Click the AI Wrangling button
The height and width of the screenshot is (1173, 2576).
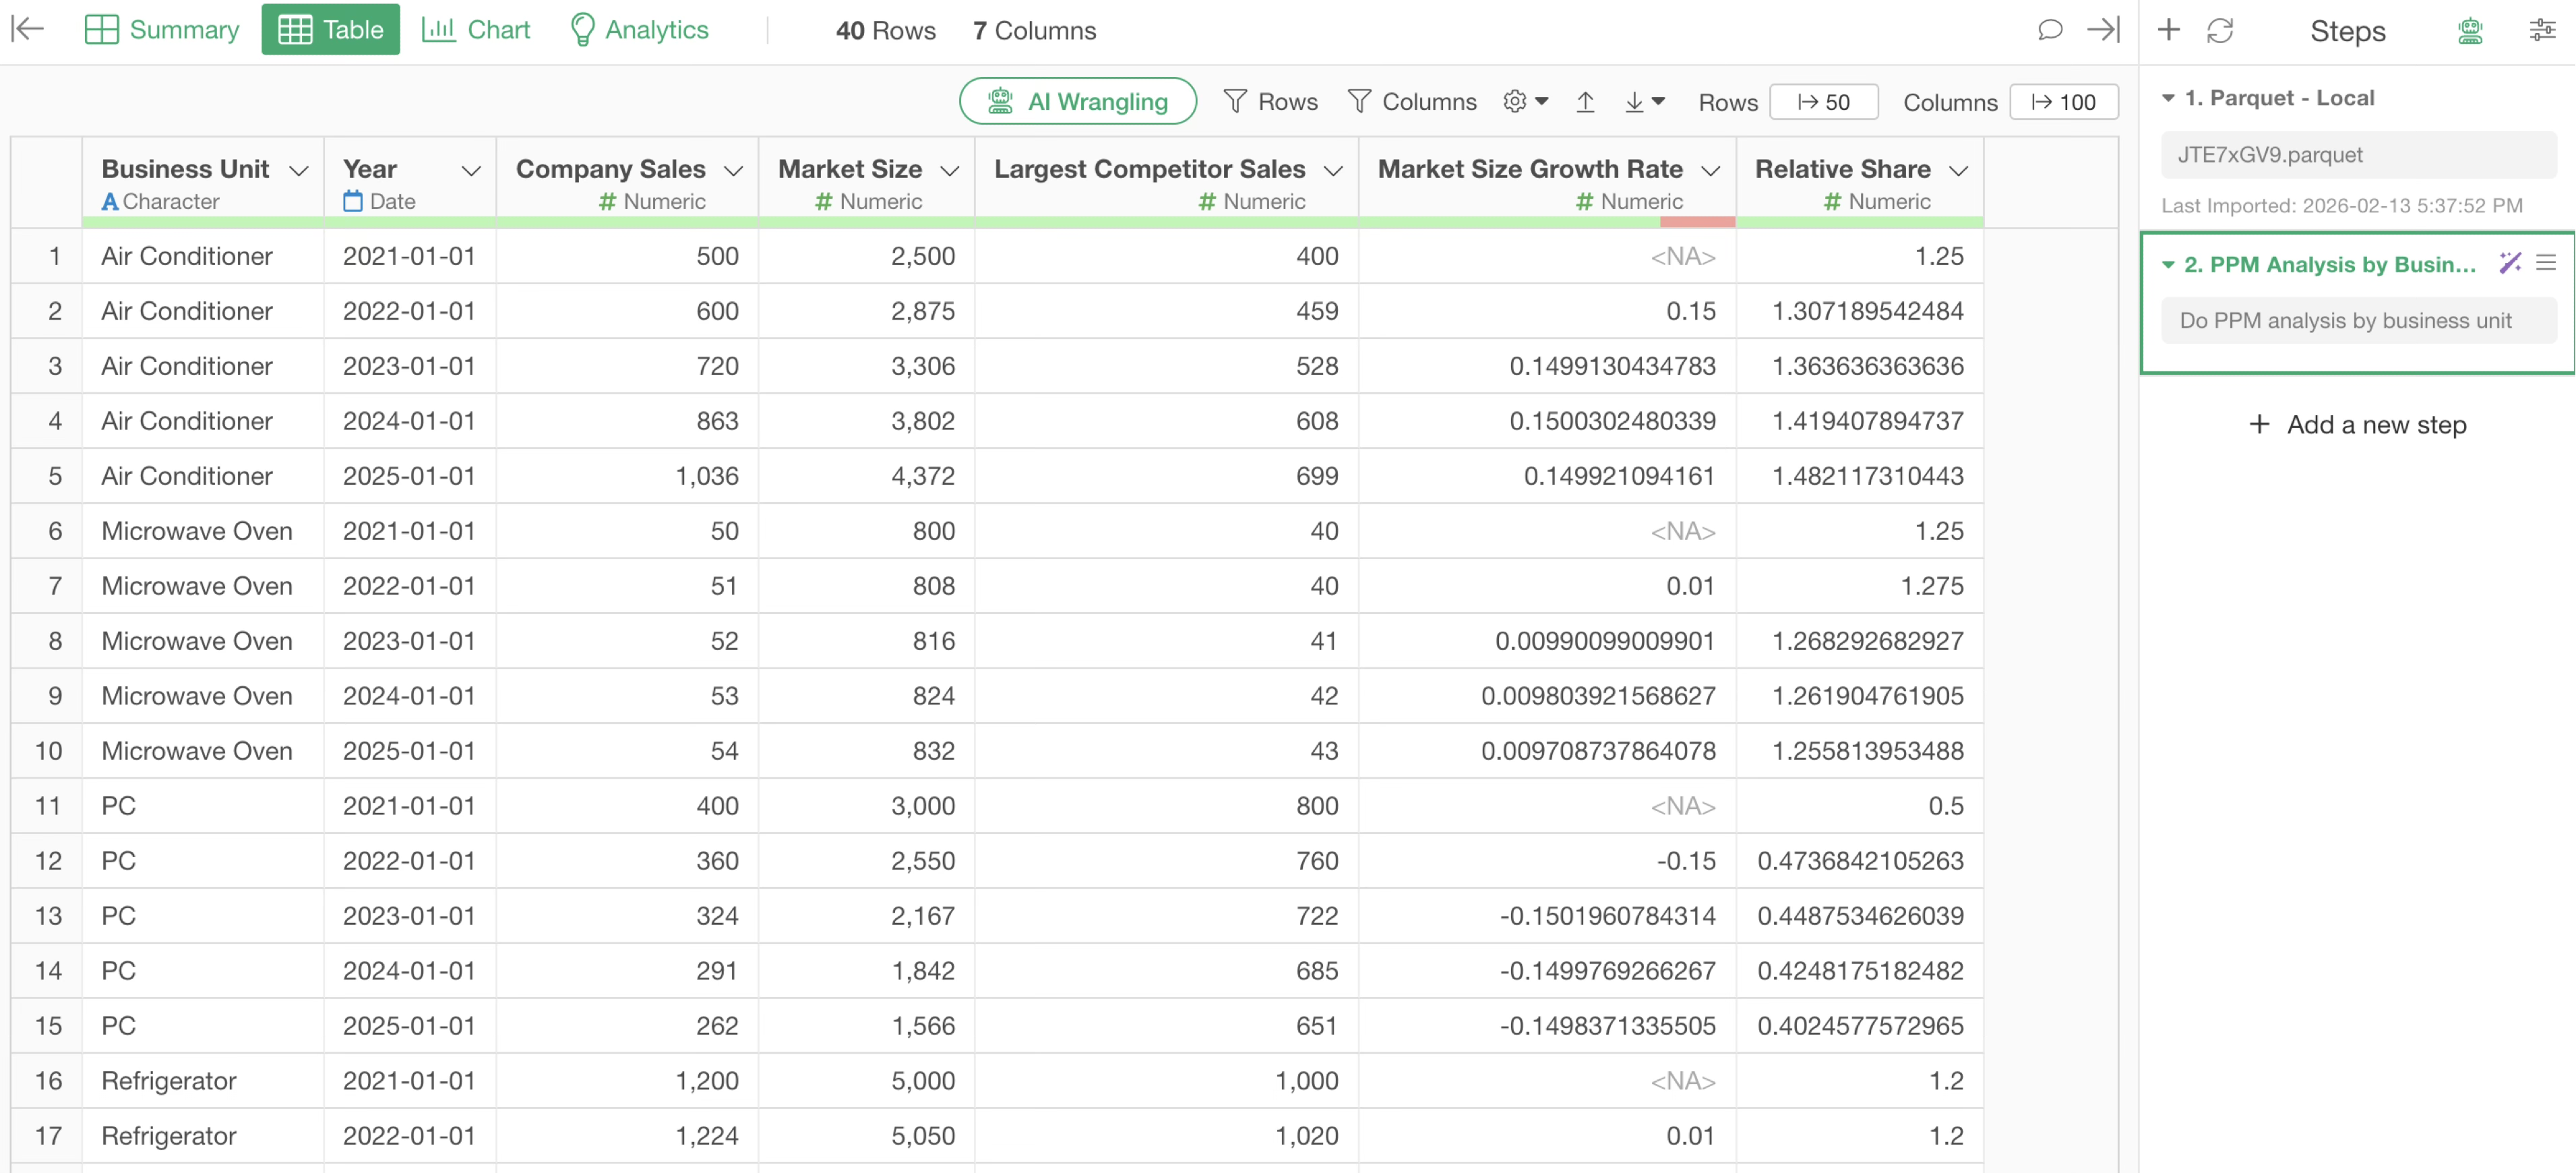tap(1077, 102)
